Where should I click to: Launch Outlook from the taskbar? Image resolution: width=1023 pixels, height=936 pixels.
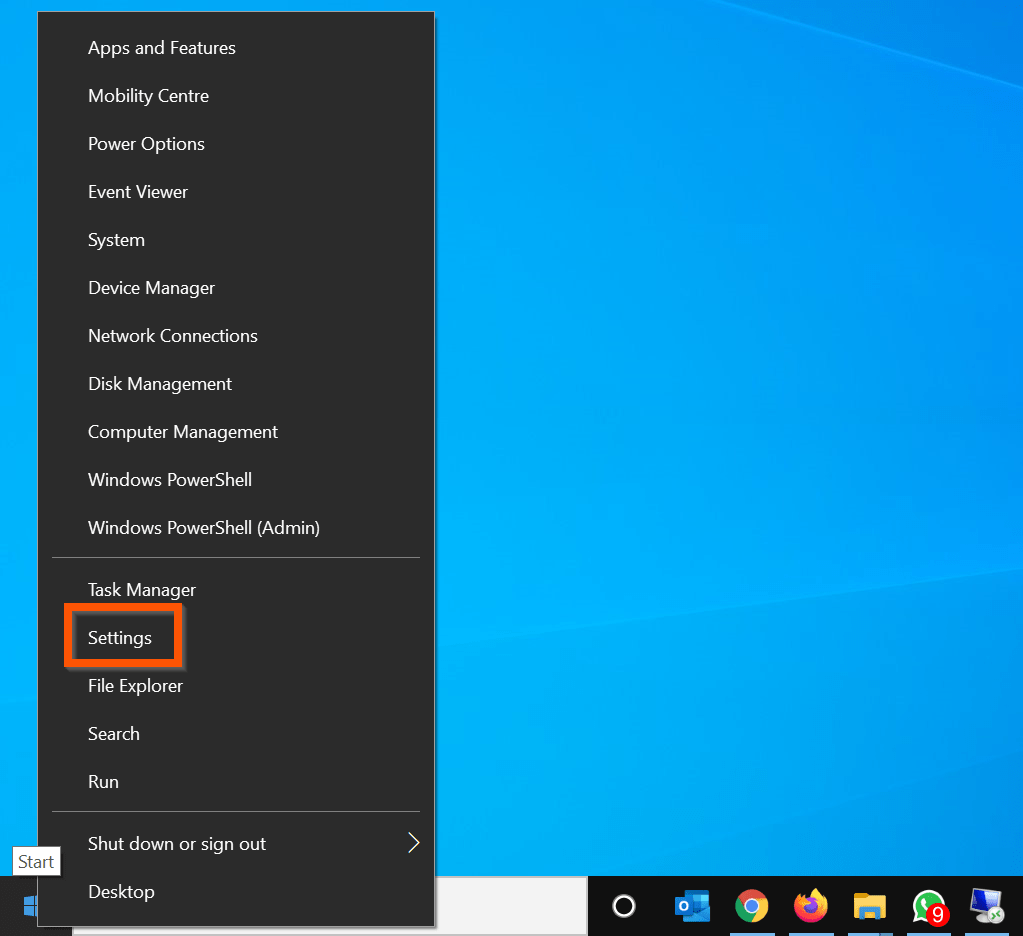pos(692,906)
